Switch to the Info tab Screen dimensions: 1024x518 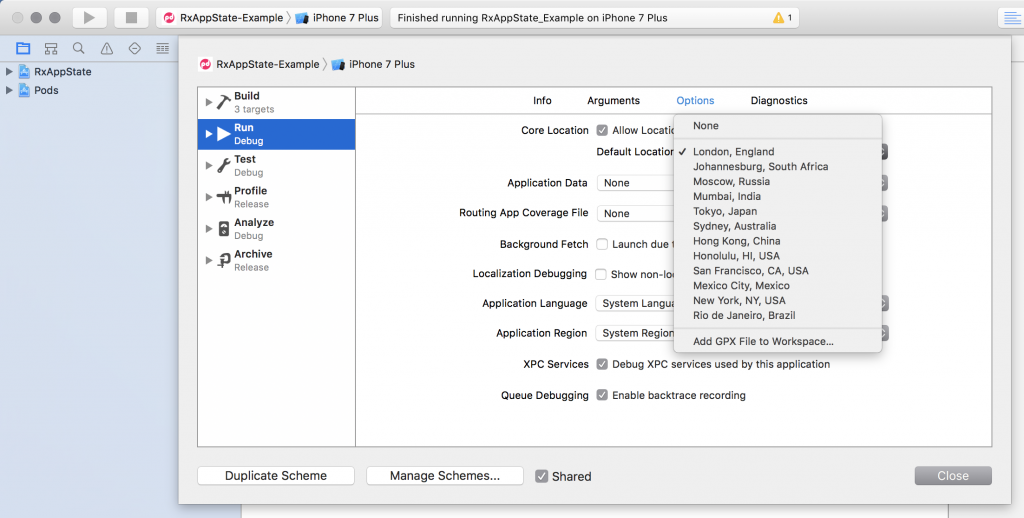[x=542, y=101]
